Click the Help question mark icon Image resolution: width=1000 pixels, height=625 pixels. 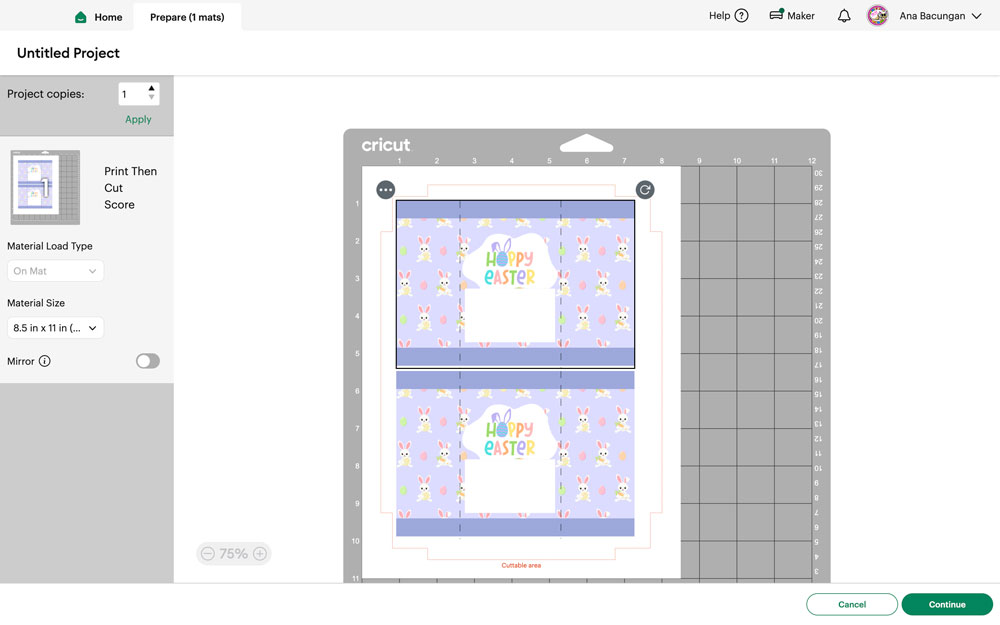pos(741,16)
